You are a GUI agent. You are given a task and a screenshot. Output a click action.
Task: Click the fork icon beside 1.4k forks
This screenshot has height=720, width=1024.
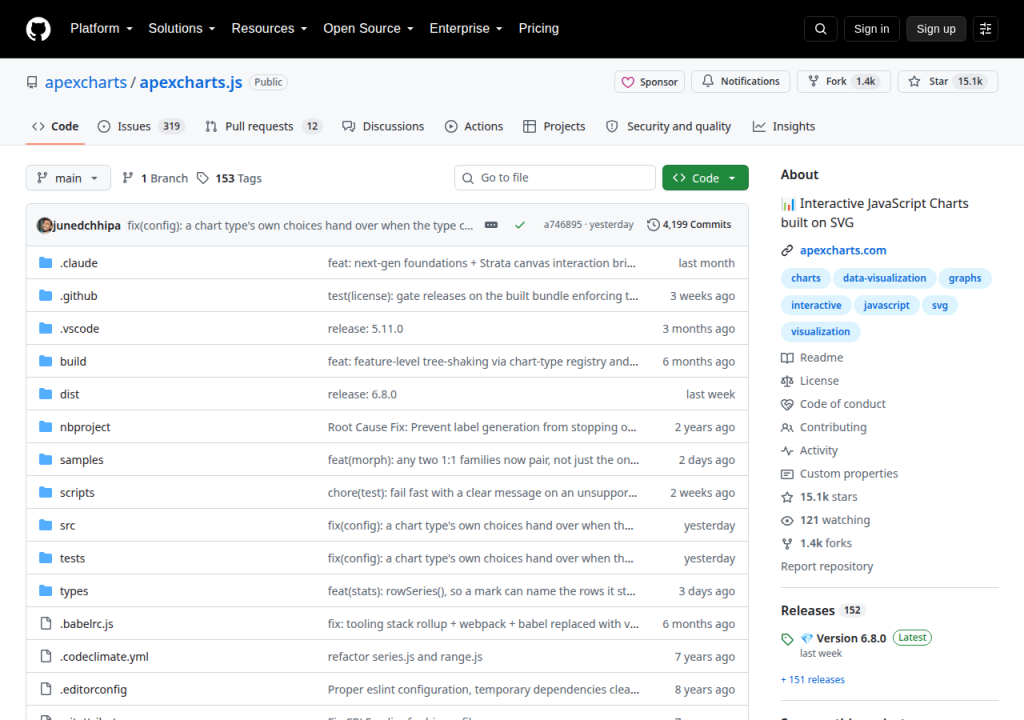[x=787, y=544]
